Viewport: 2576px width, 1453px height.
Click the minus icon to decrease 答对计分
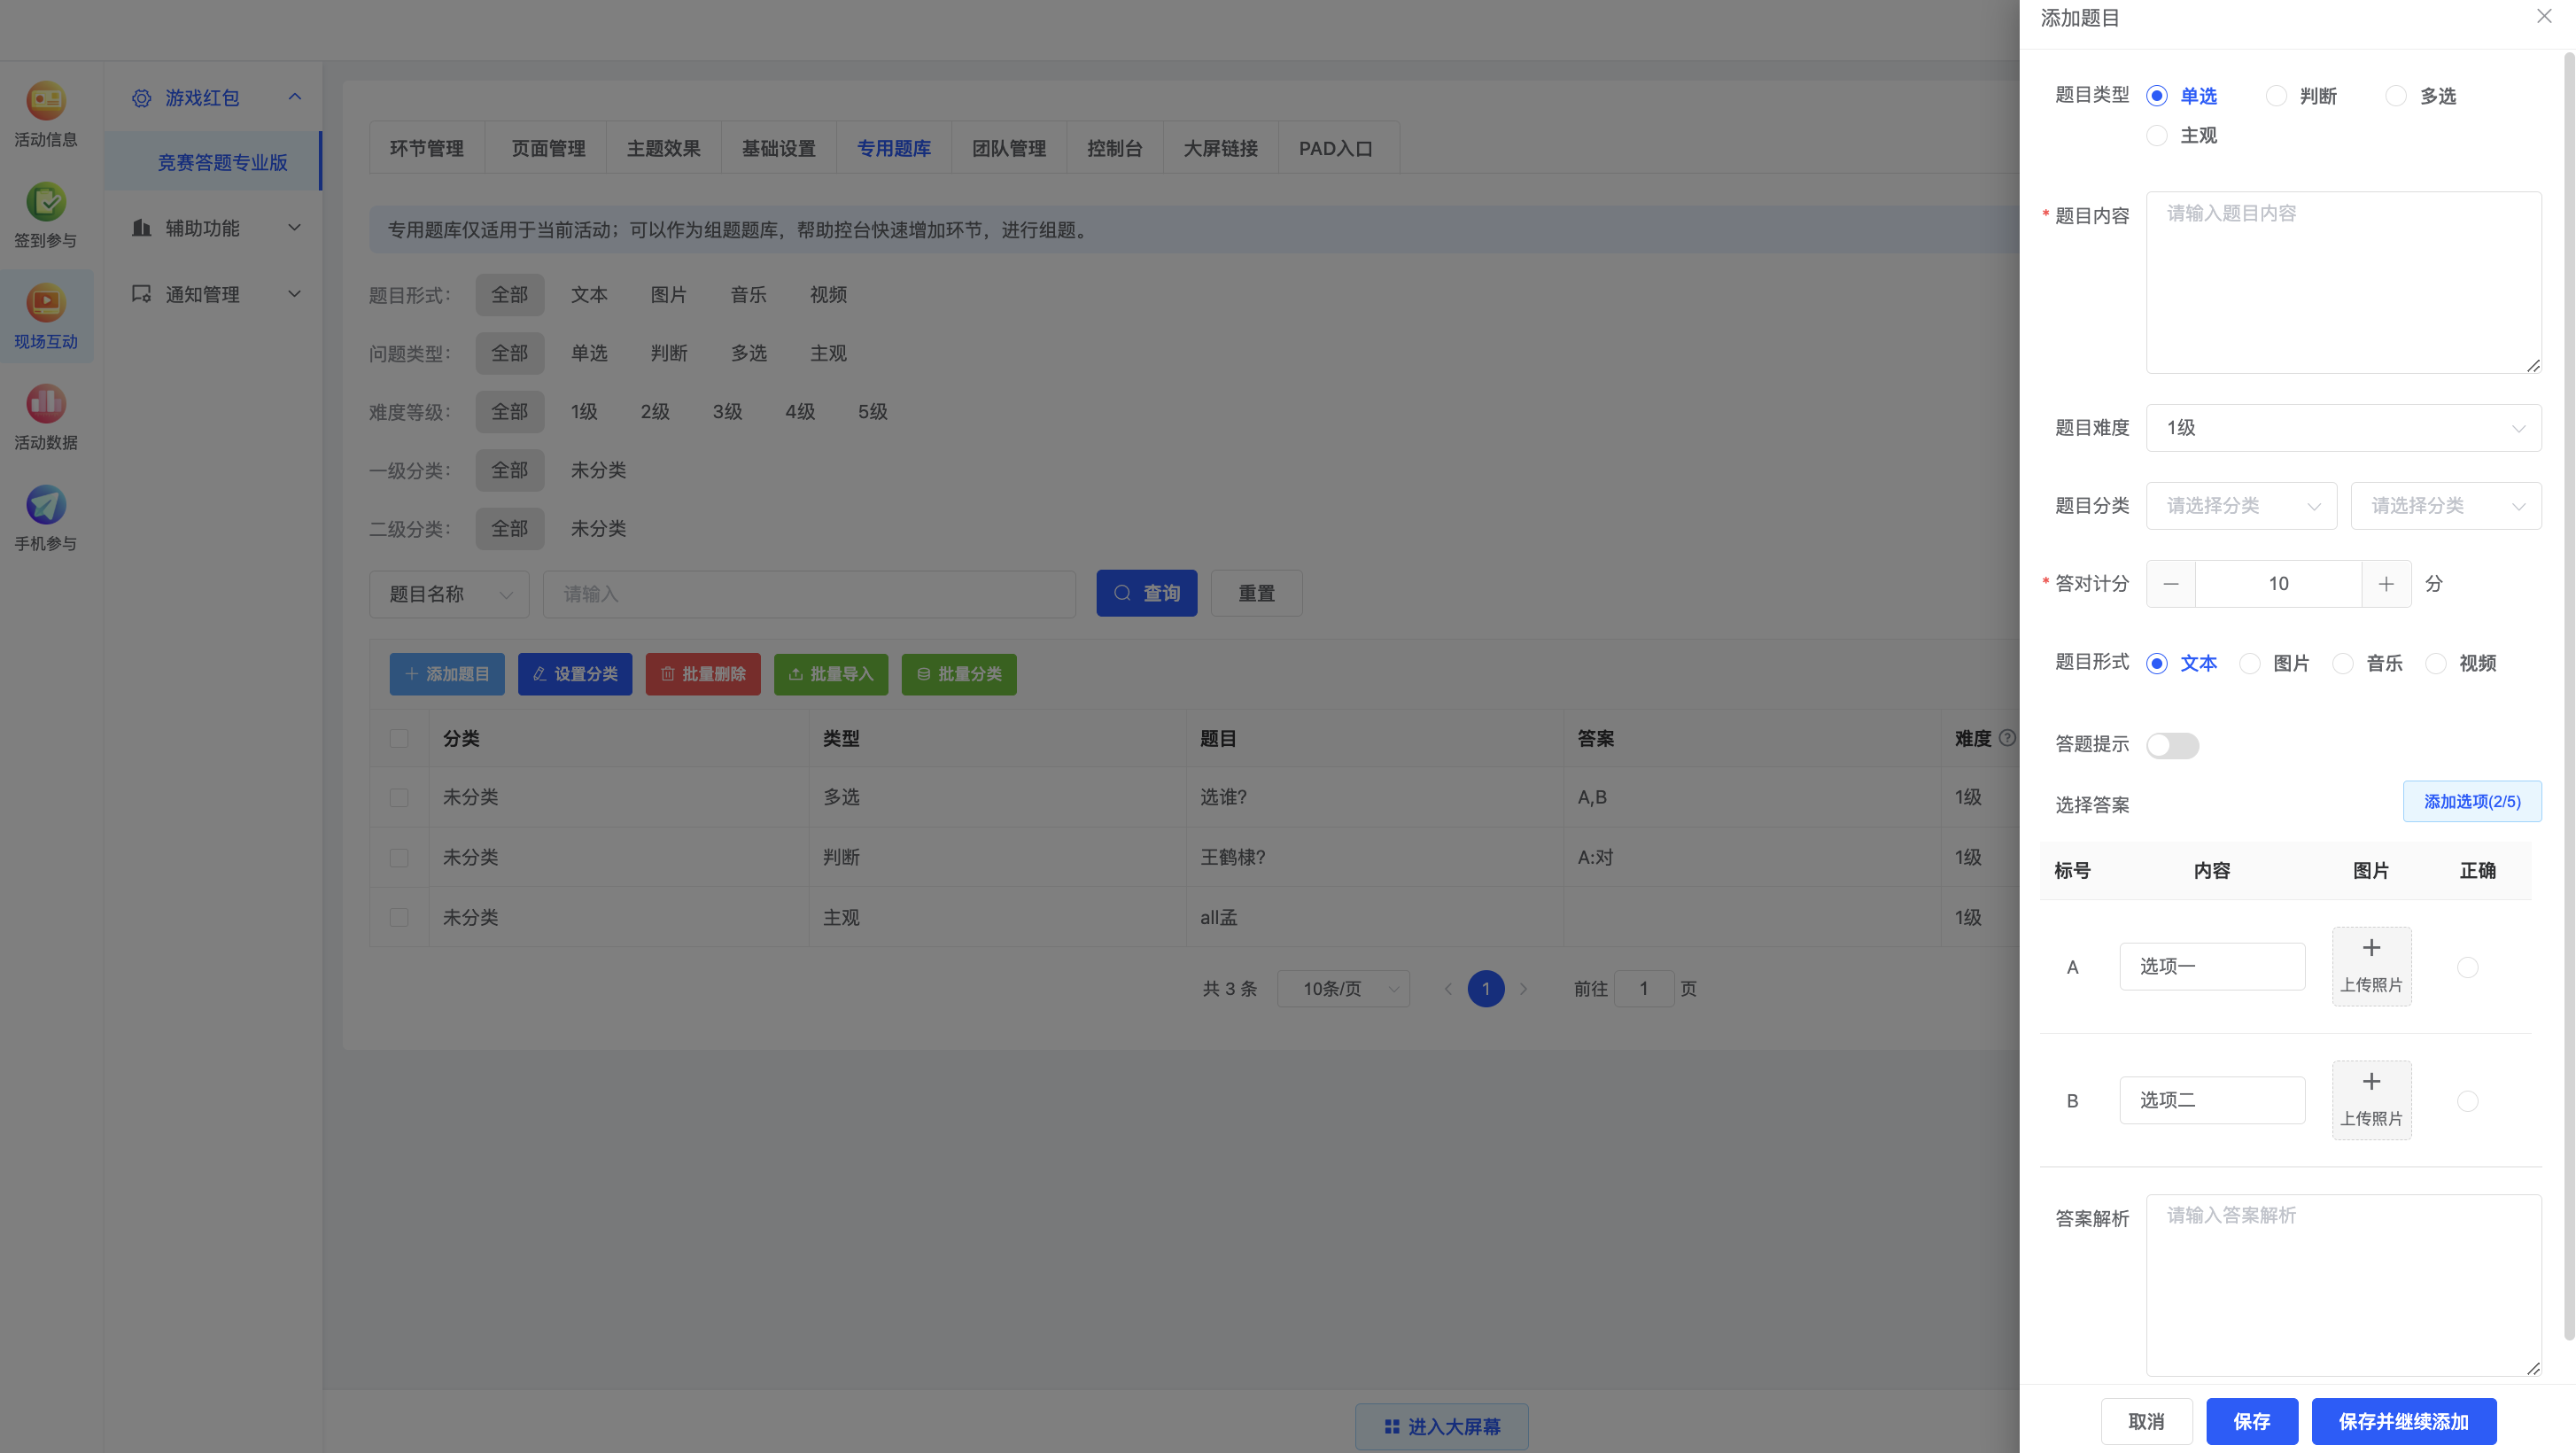(2170, 584)
